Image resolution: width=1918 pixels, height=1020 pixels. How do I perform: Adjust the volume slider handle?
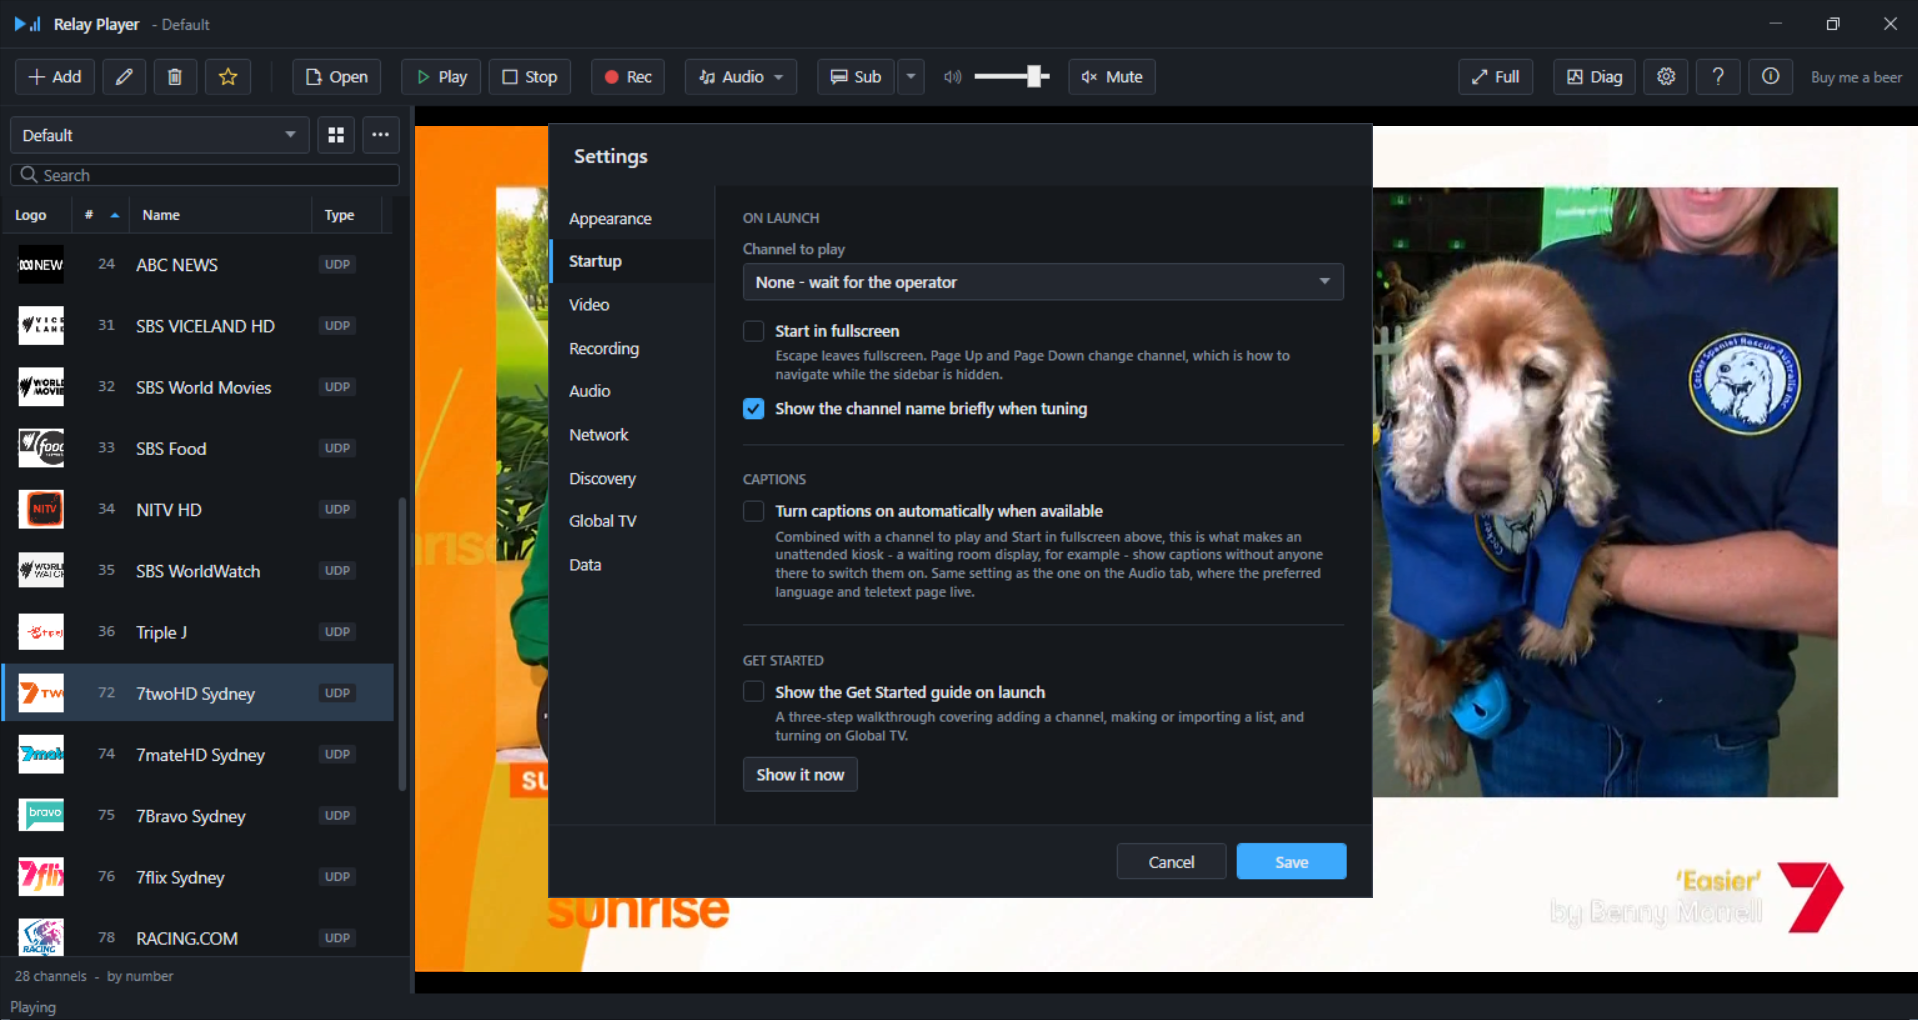pyautogui.click(x=1036, y=77)
